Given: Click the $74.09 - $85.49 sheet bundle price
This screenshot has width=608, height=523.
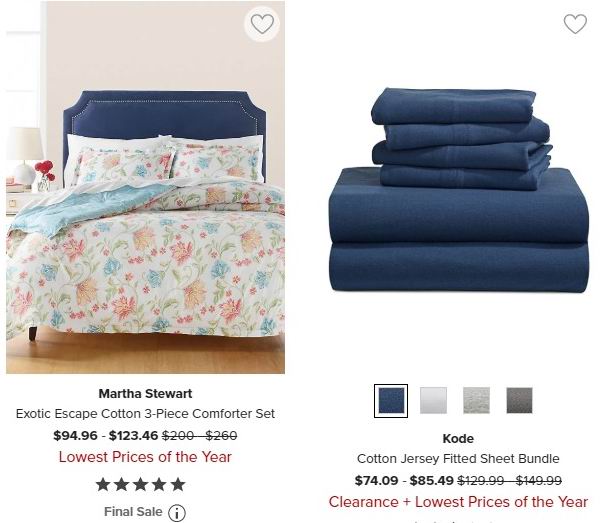Looking at the screenshot, I should (404, 480).
